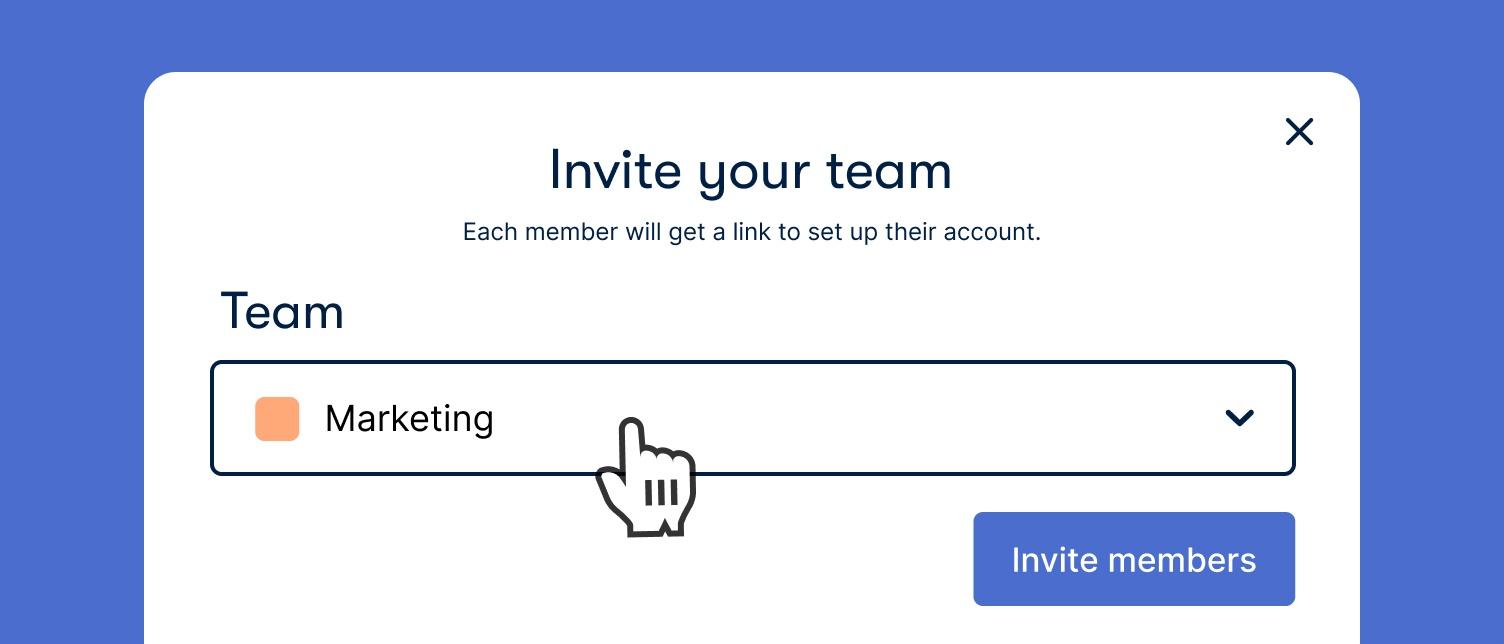Click the orange Marketing team color square
The height and width of the screenshot is (644, 1504).
tap(277, 418)
